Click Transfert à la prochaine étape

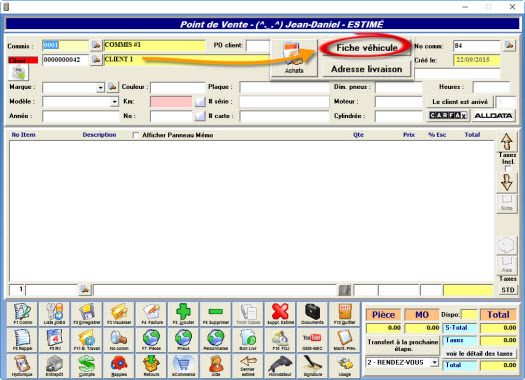pyautogui.click(x=402, y=345)
